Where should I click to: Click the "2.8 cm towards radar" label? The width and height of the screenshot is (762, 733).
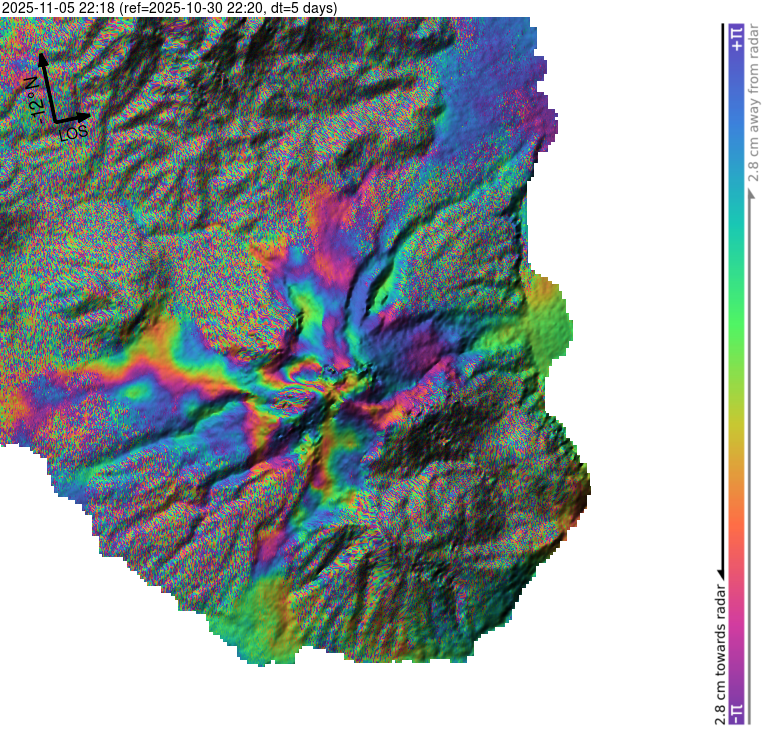click(720, 650)
